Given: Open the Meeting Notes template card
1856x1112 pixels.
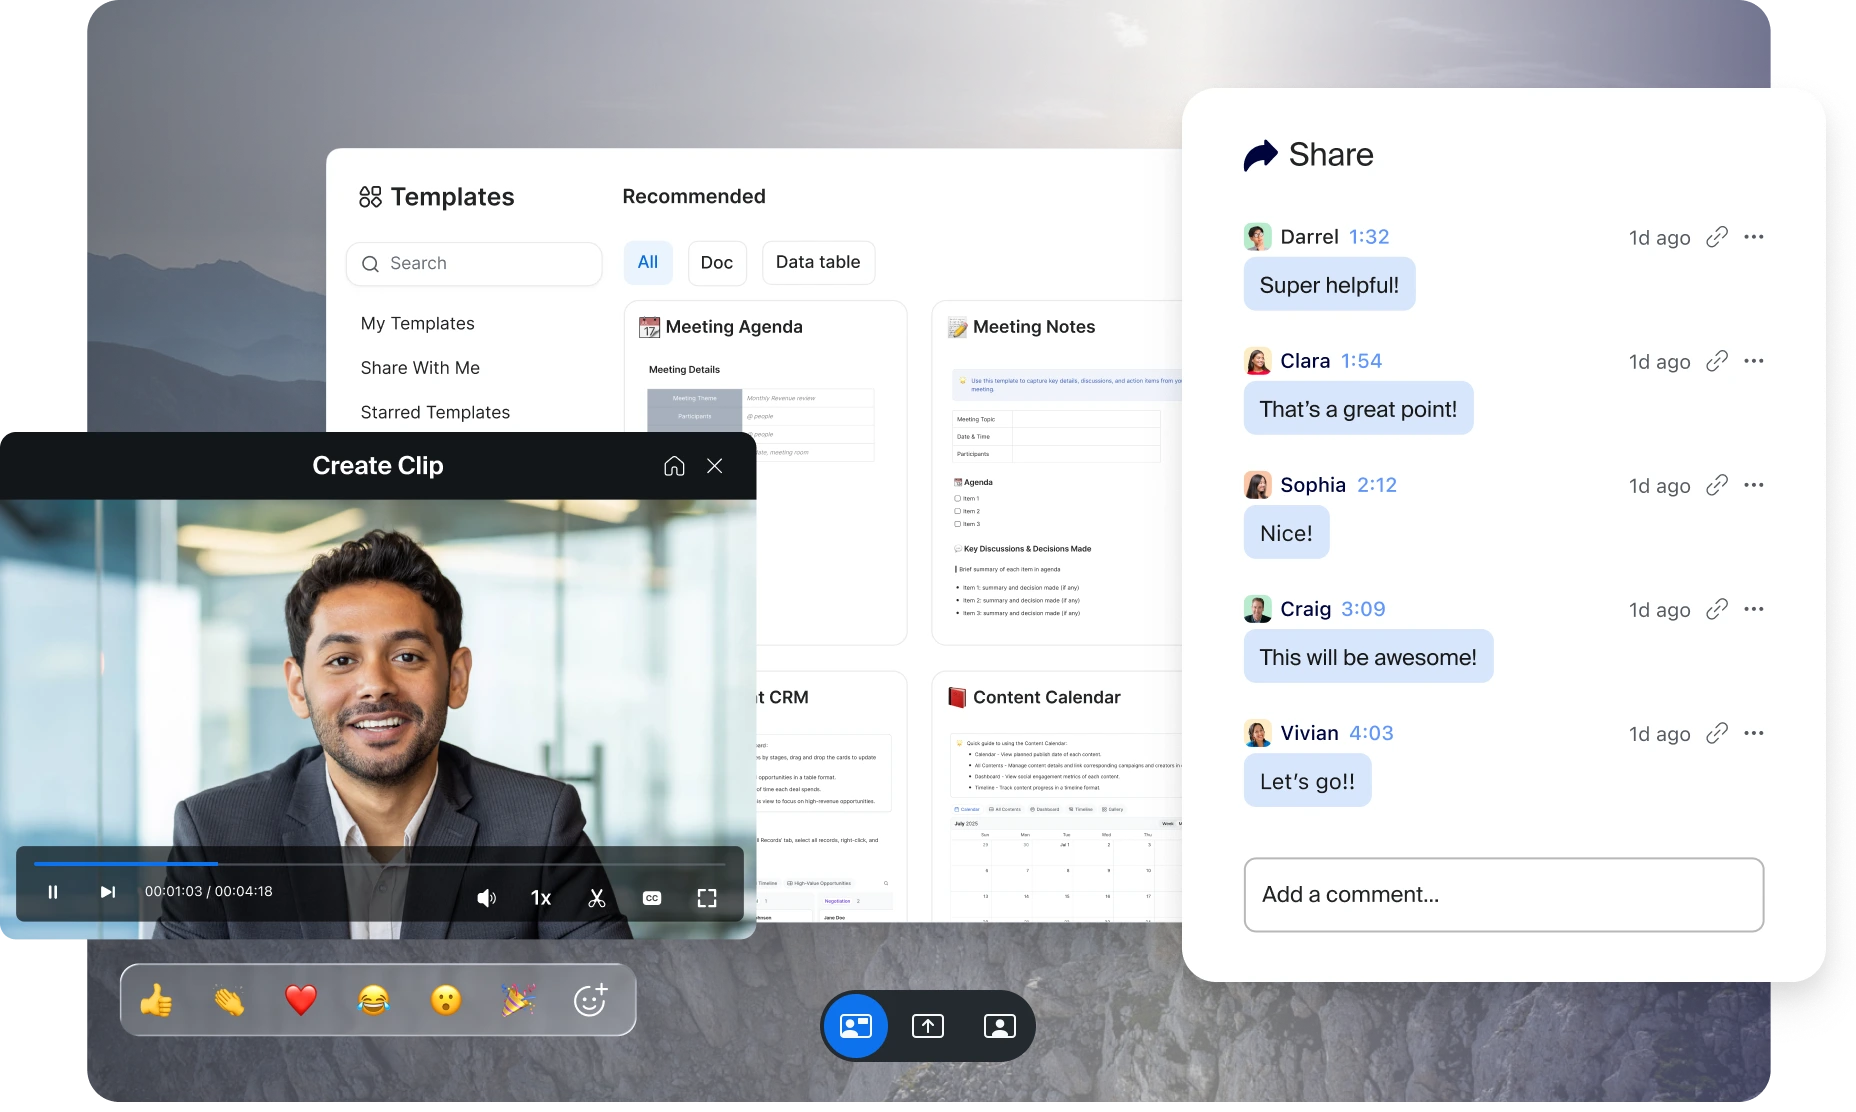Looking at the screenshot, I should (1057, 472).
